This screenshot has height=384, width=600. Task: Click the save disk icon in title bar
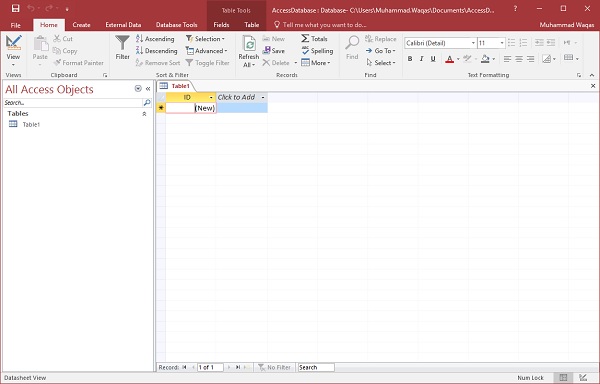point(15,8)
